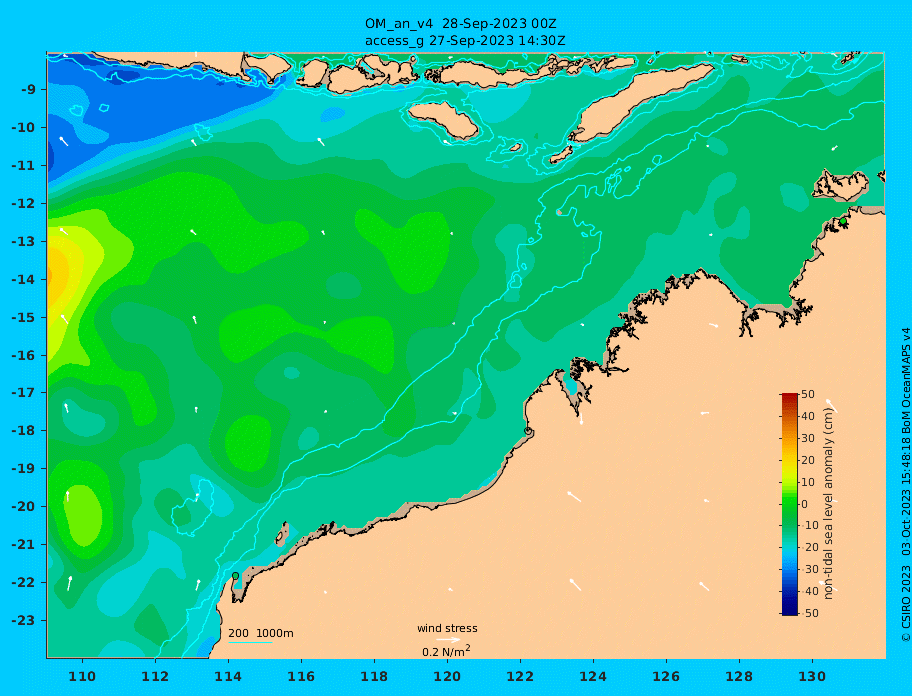Click the latitude label -13
Screen dimensions: 912x696
24,241
